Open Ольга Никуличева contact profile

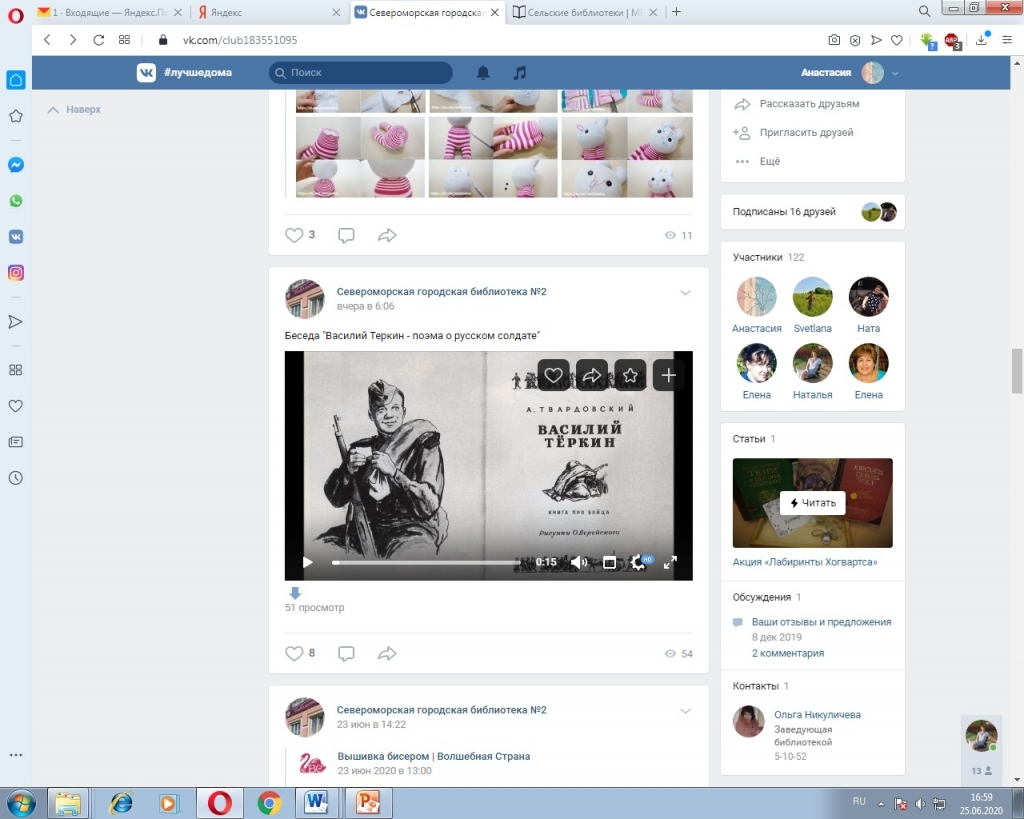point(817,715)
